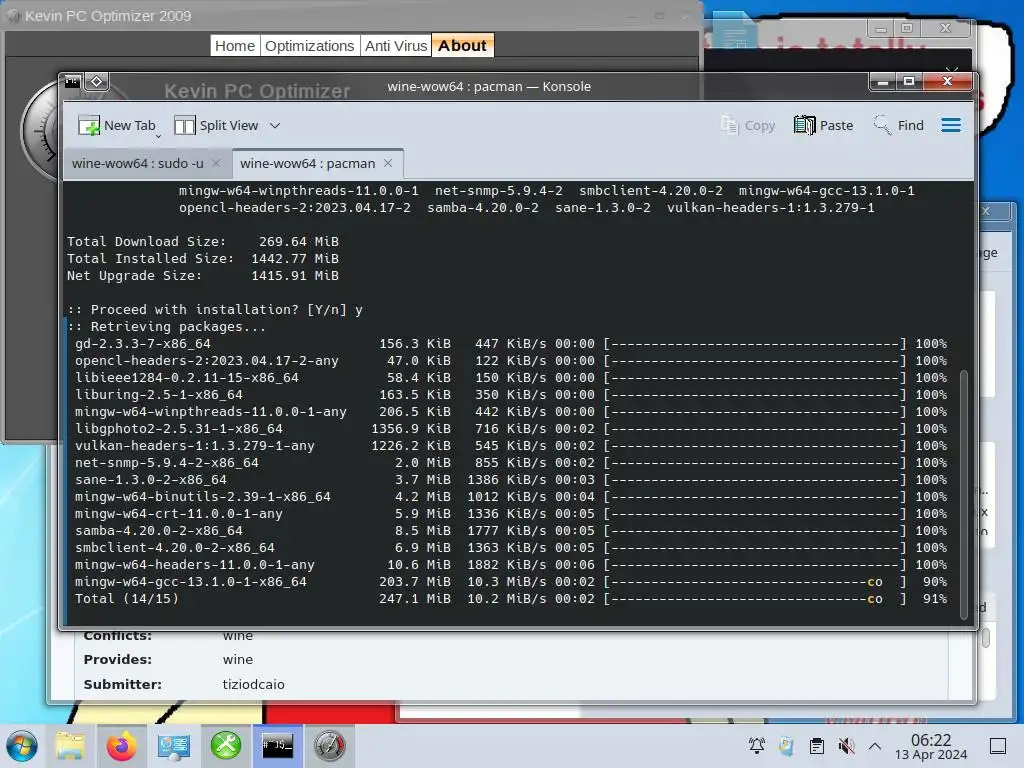Click the 'Provides:' wine value

(238, 660)
